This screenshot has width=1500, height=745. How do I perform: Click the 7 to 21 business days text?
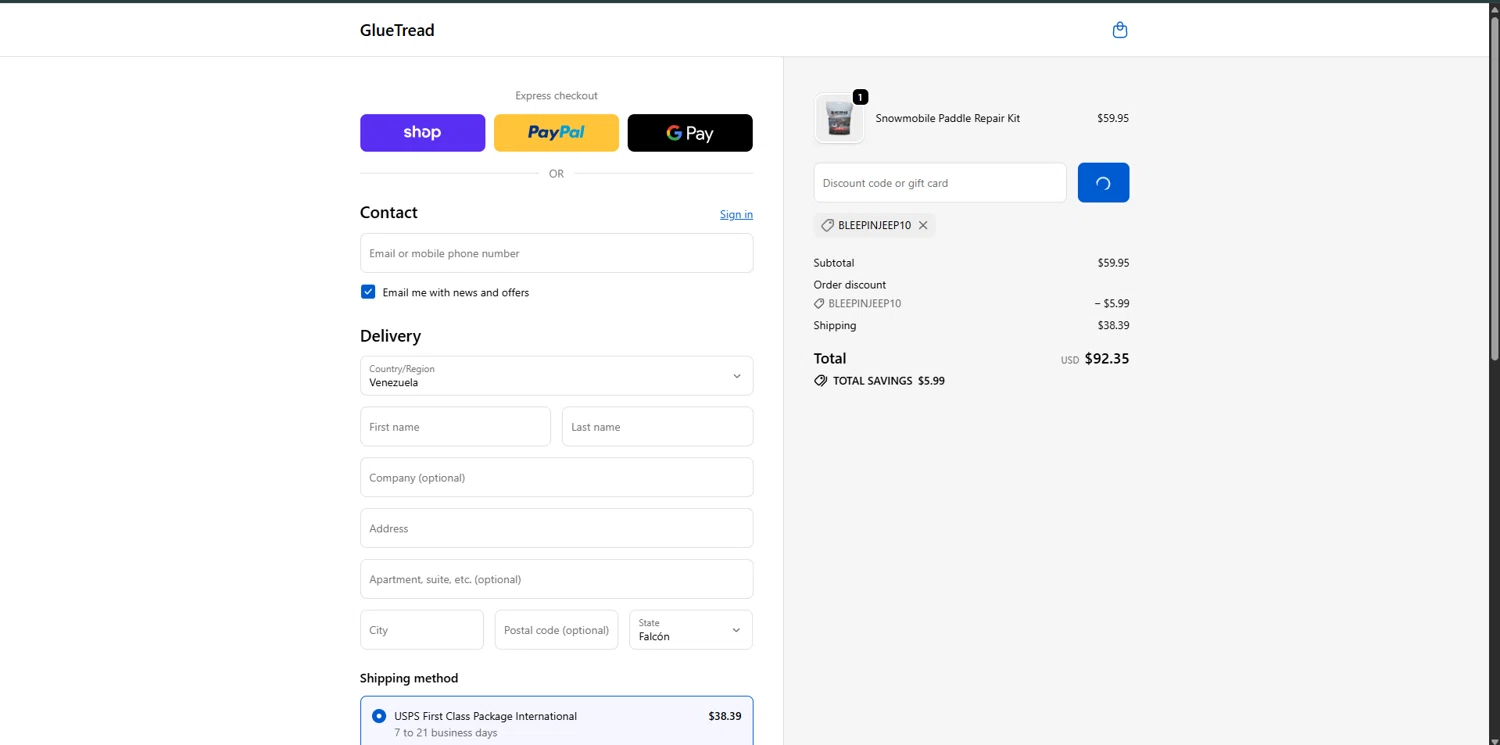(x=445, y=733)
